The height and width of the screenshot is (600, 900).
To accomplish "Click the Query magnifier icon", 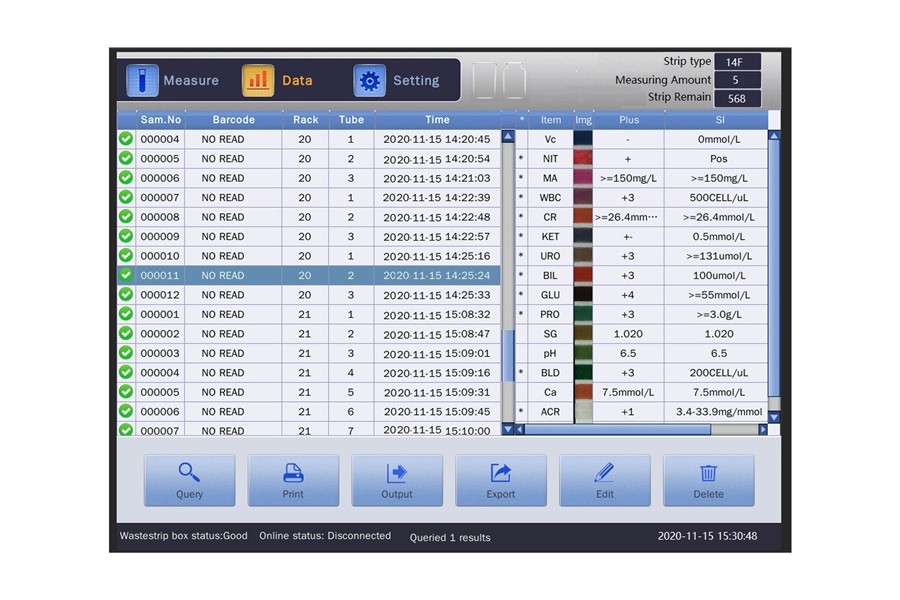I will (189, 472).
